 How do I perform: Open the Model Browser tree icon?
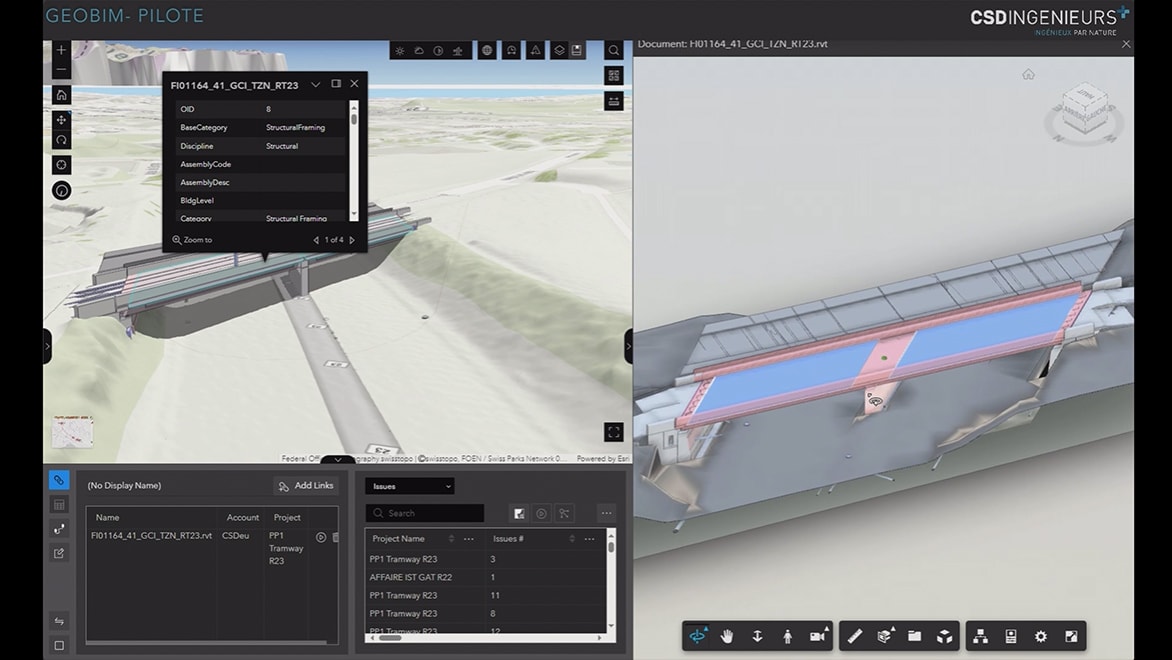coord(980,636)
